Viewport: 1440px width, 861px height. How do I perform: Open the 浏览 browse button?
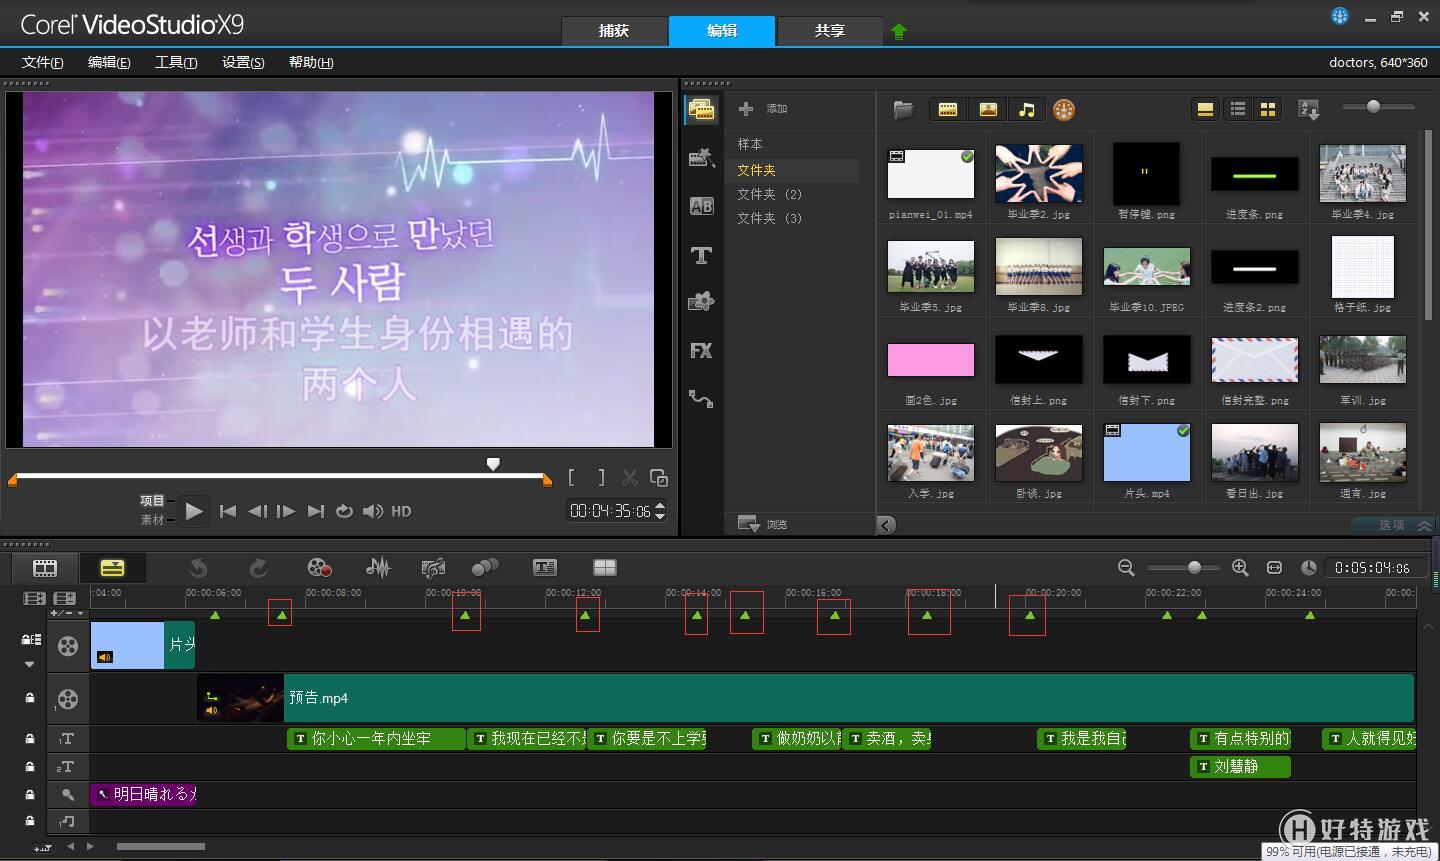pyautogui.click(x=762, y=524)
